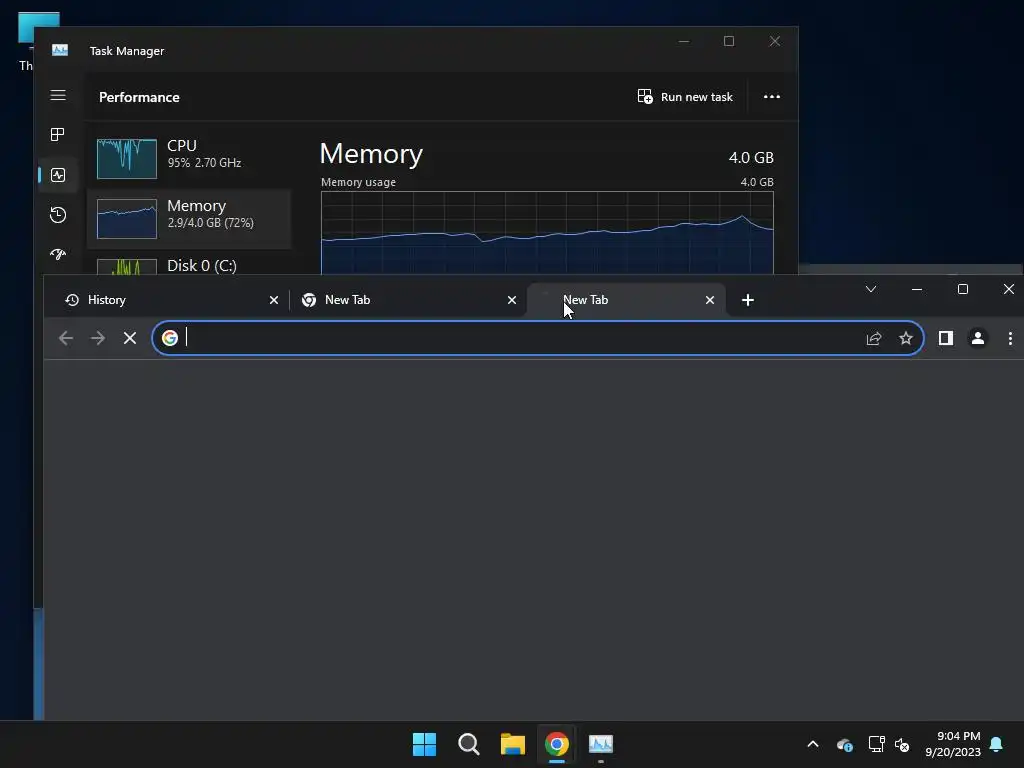Open Task Manager hamburger navigation menu

point(58,95)
